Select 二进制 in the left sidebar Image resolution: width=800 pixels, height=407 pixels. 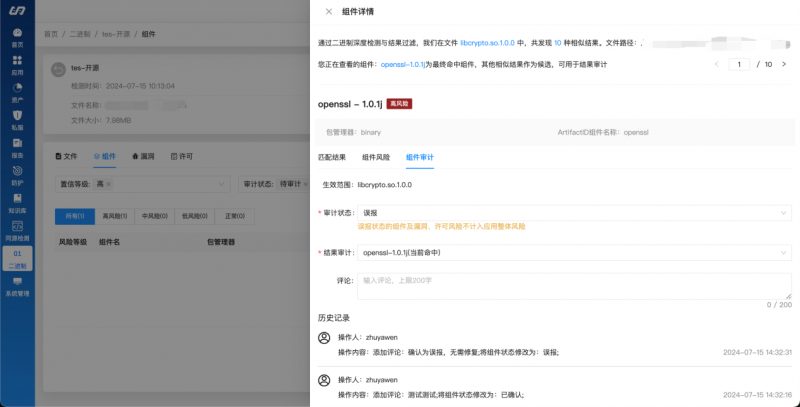tap(17, 259)
